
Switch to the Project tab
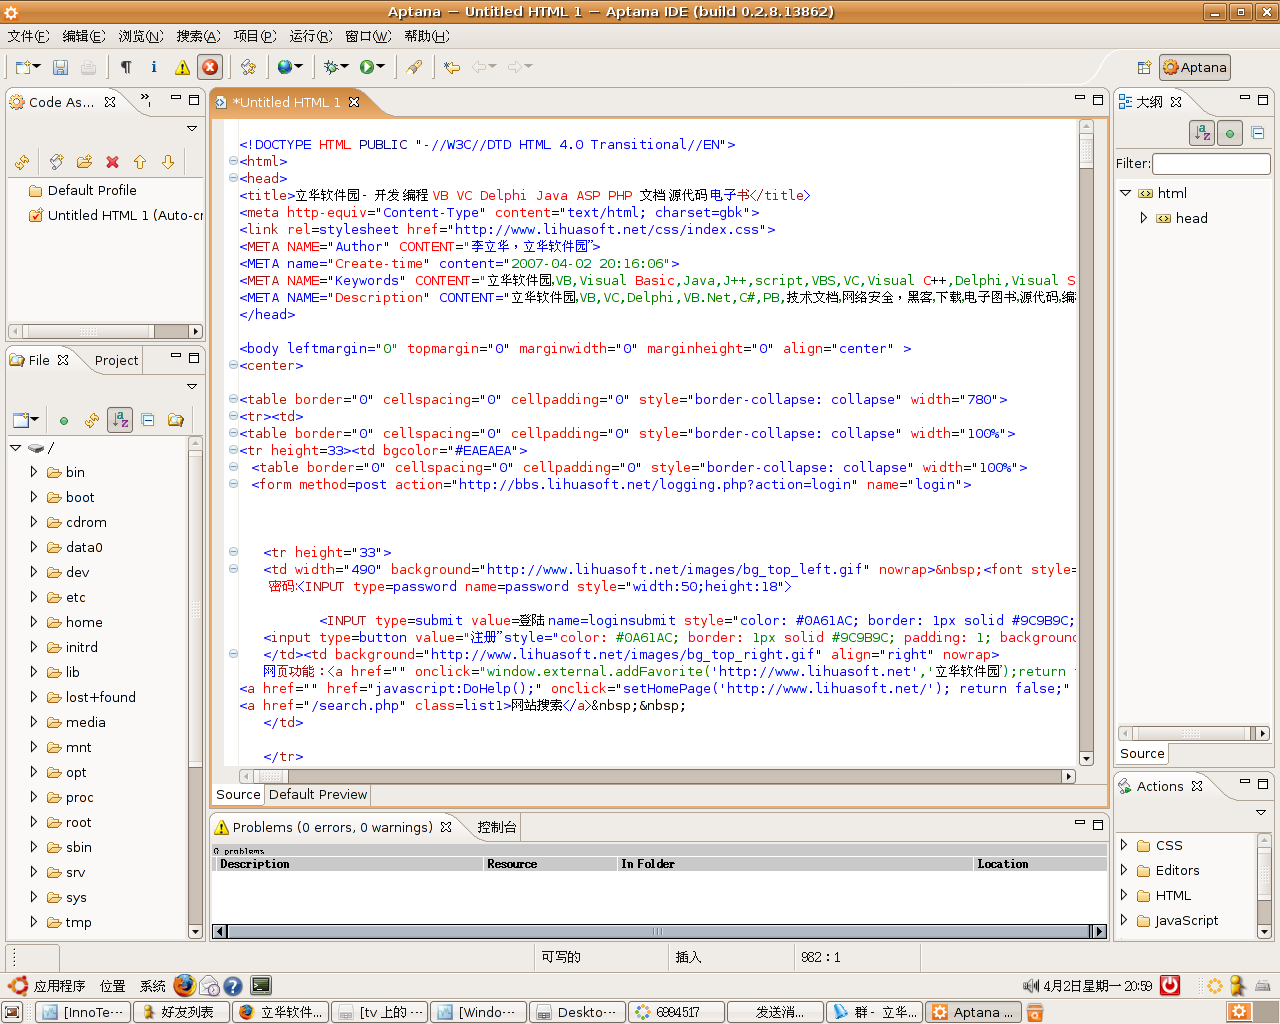[116, 360]
